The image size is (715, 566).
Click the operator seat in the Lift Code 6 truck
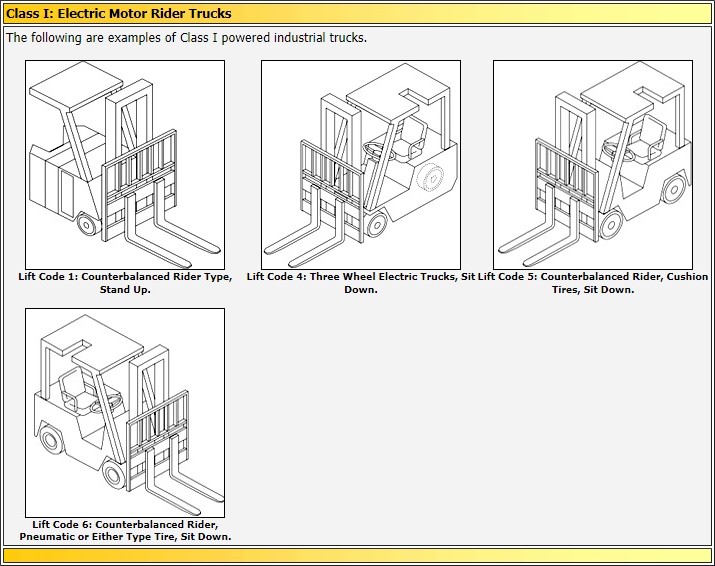(74, 388)
